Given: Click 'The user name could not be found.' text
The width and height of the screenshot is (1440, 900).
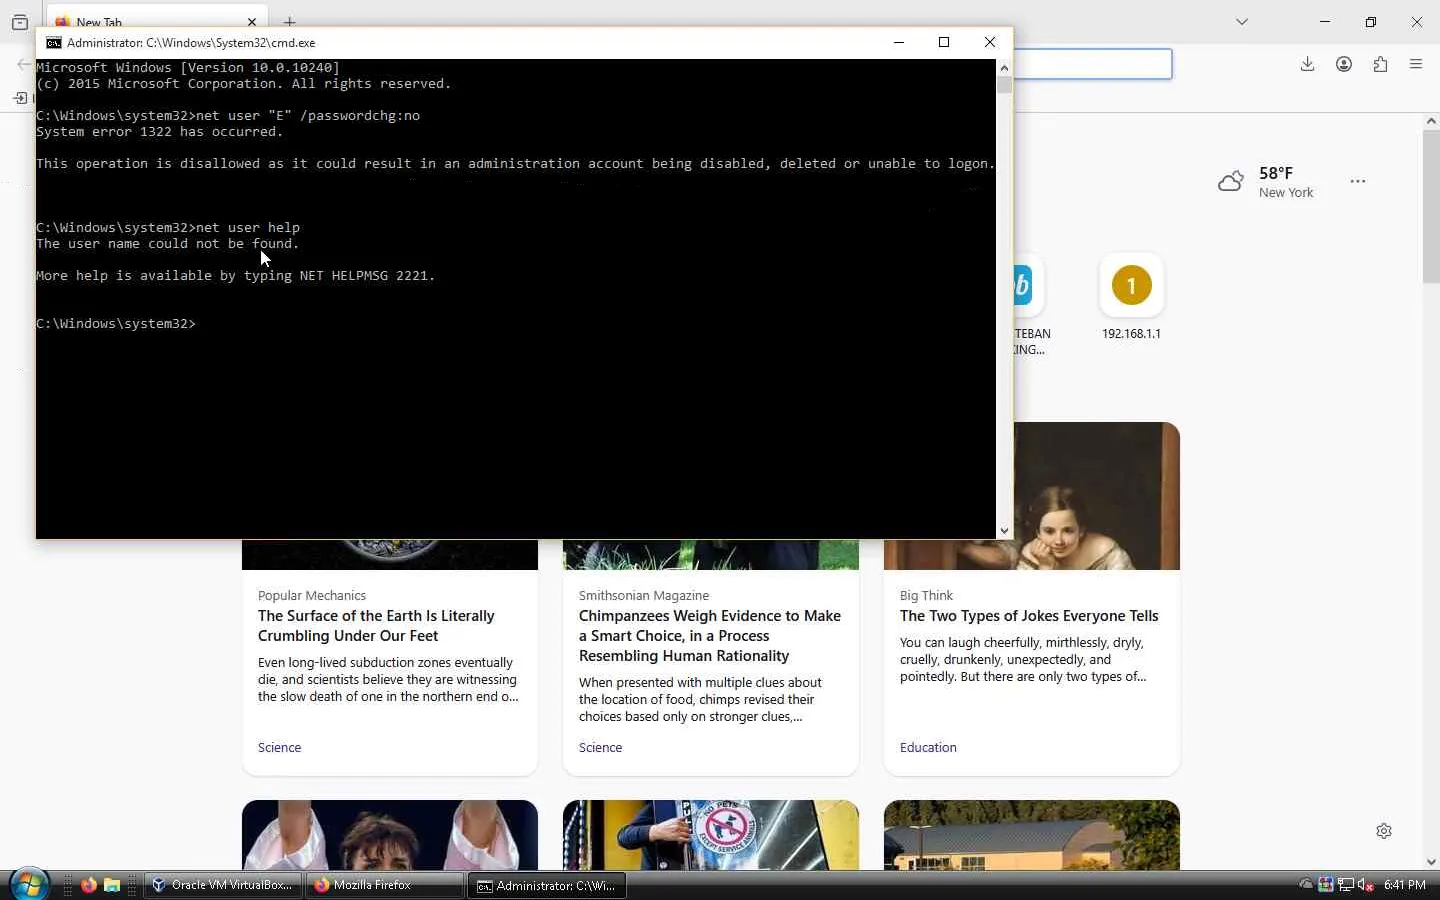Looking at the screenshot, I should pyautogui.click(x=168, y=244).
